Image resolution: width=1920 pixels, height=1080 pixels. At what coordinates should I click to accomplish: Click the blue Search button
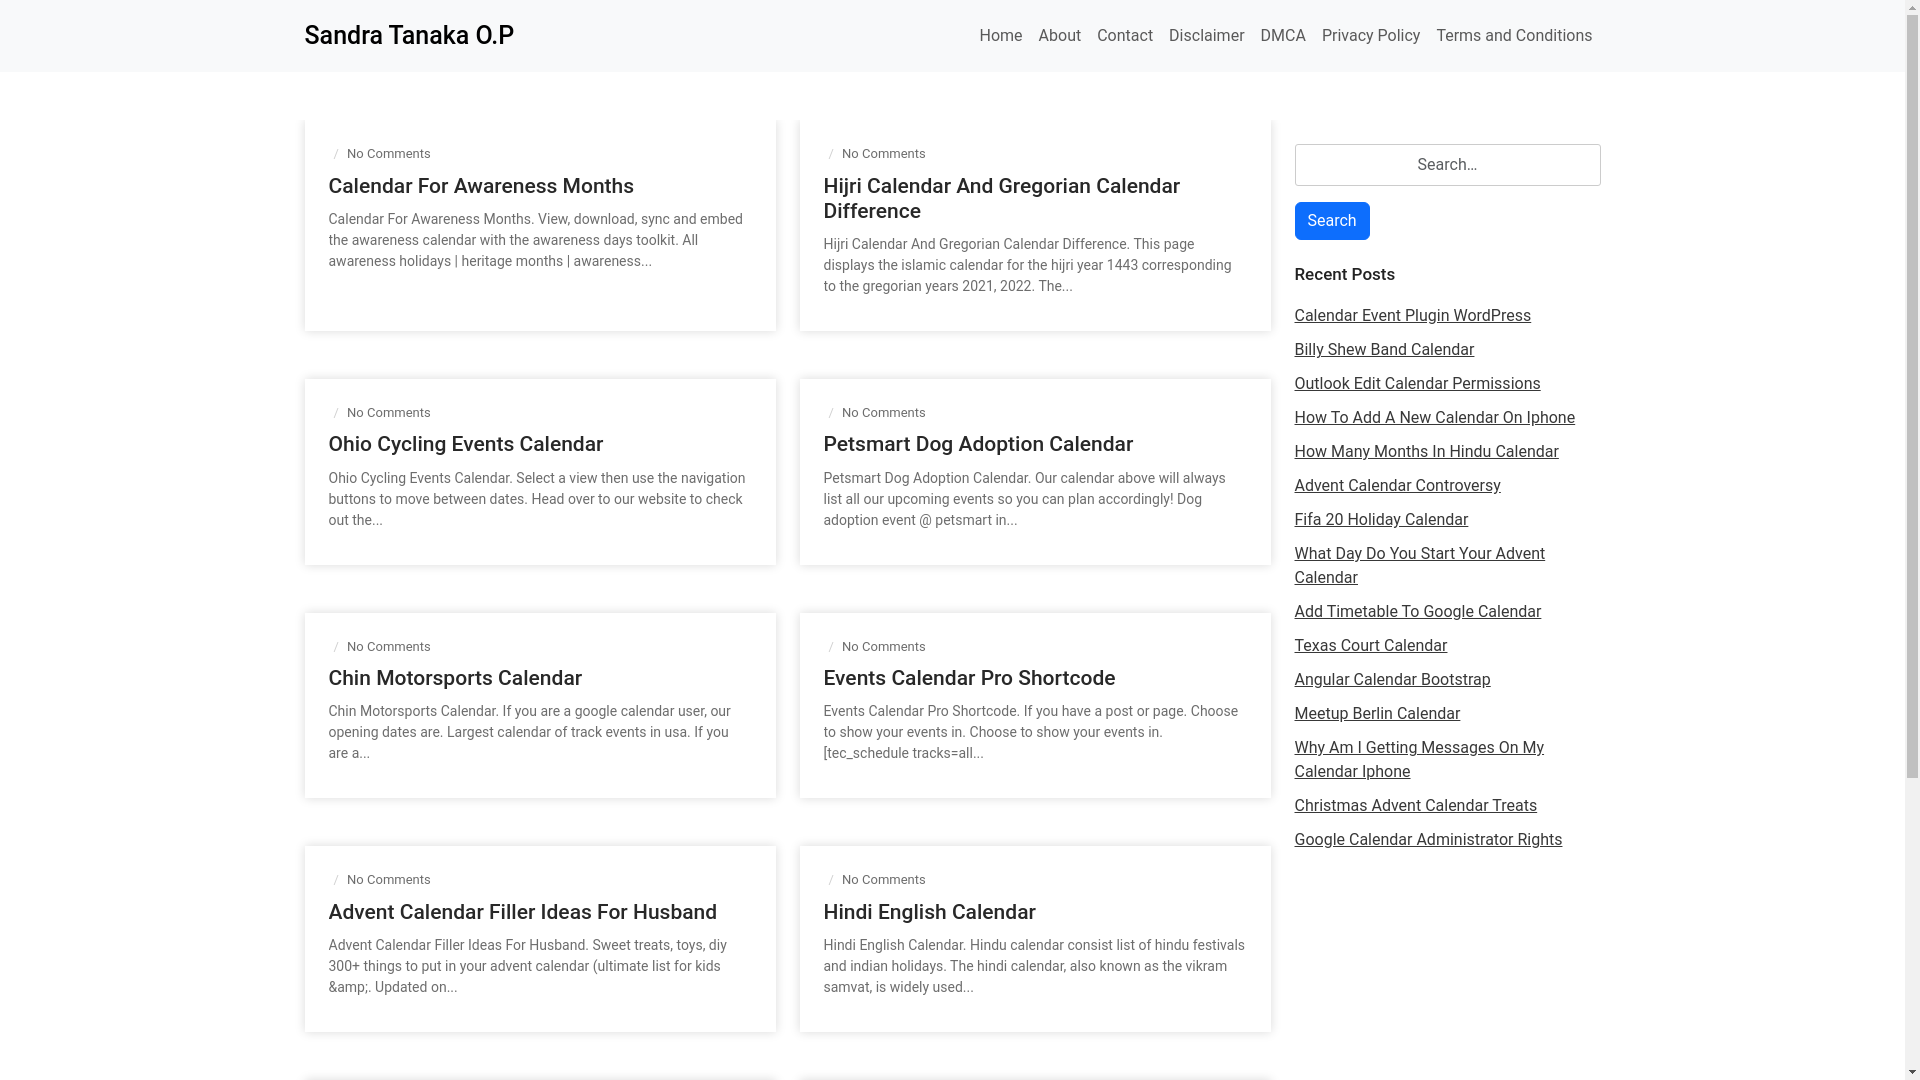tap(1331, 221)
